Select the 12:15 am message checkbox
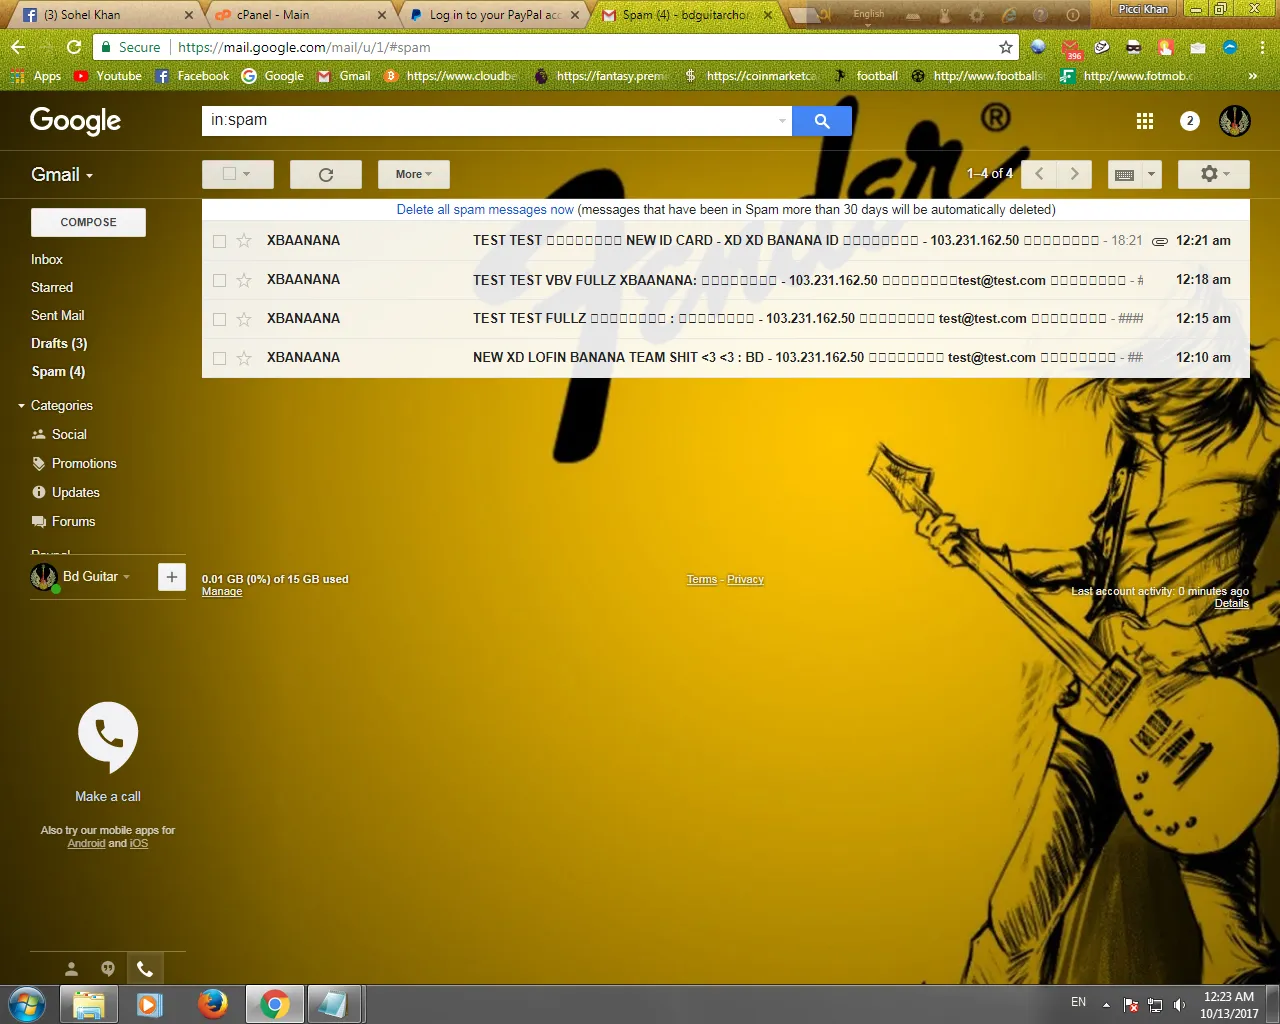 coord(219,319)
